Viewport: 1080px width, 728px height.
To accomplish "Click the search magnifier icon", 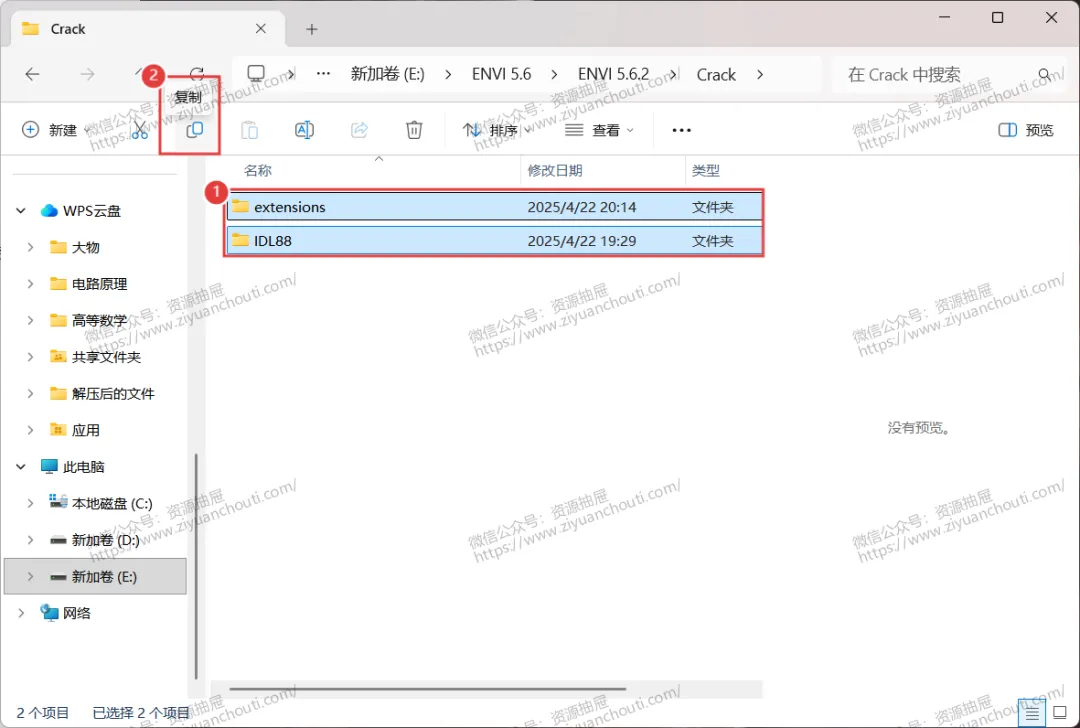I will tap(1045, 74).
